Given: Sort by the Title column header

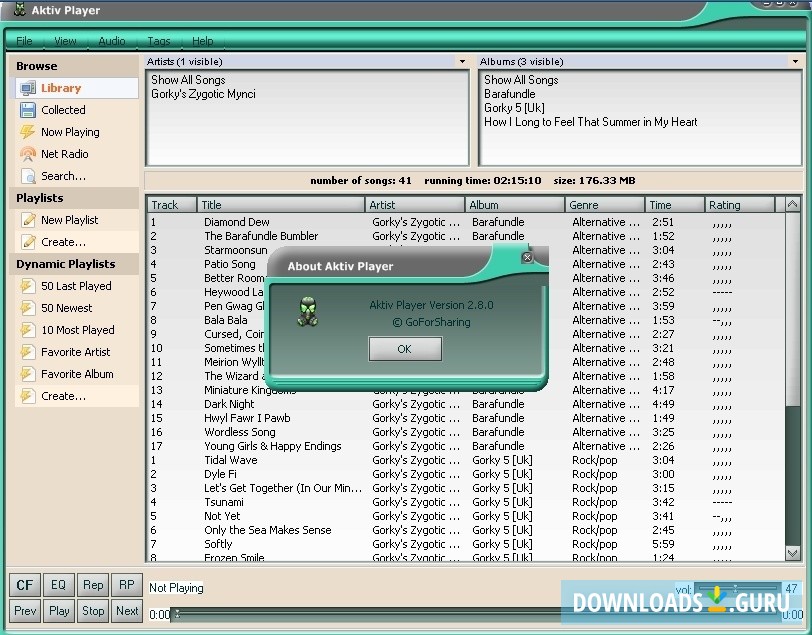Looking at the screenshot, I should (281, 205).
